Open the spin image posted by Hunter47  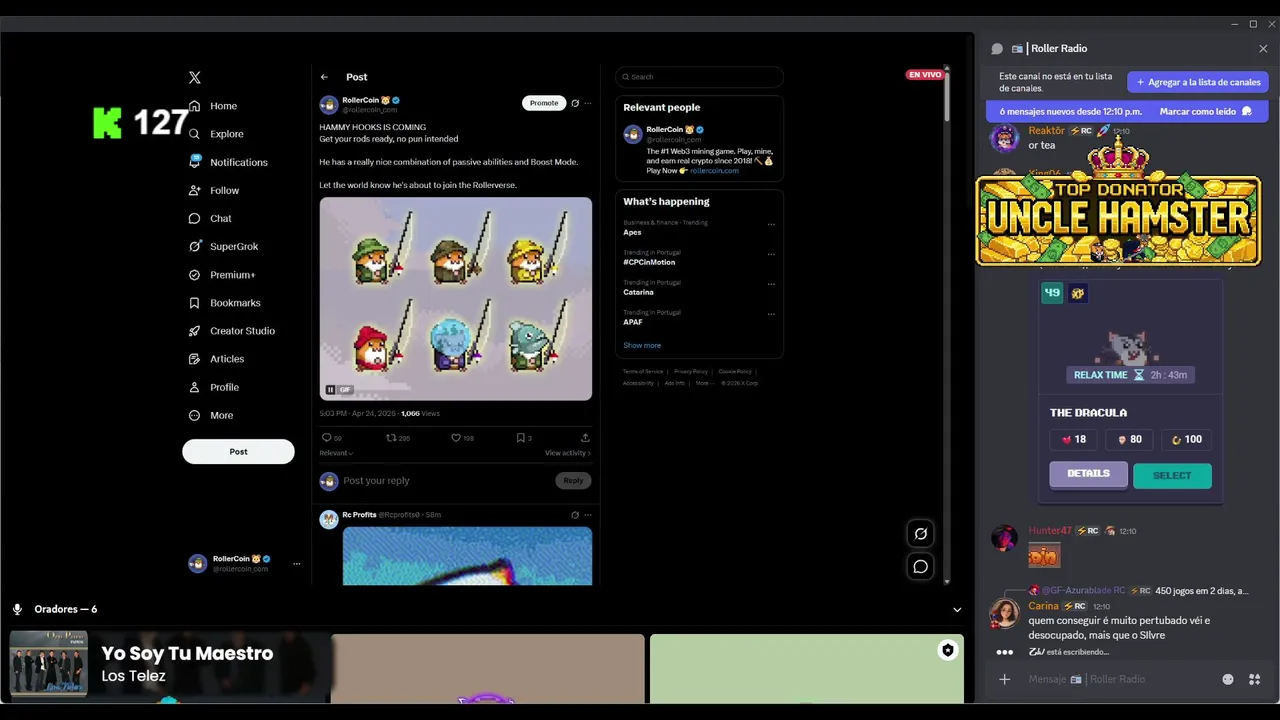click(x=1044, y=556)
